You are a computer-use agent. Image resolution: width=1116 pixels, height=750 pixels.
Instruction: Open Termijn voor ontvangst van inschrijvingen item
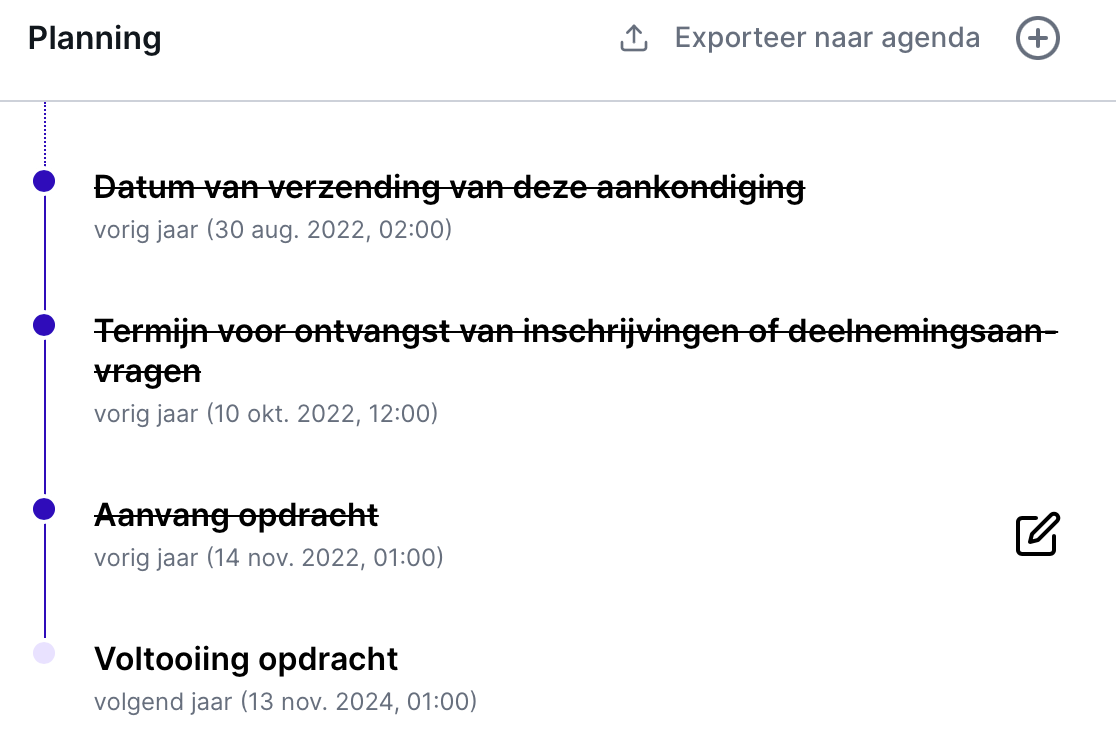point(576,352)
